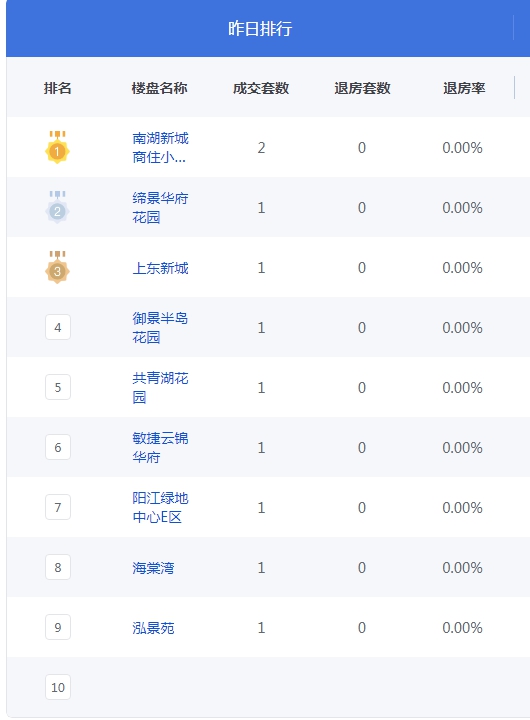The height and width of the screenshot is (720, 530).
Task: Select the rank 4 badge
Action: [58, 327]
